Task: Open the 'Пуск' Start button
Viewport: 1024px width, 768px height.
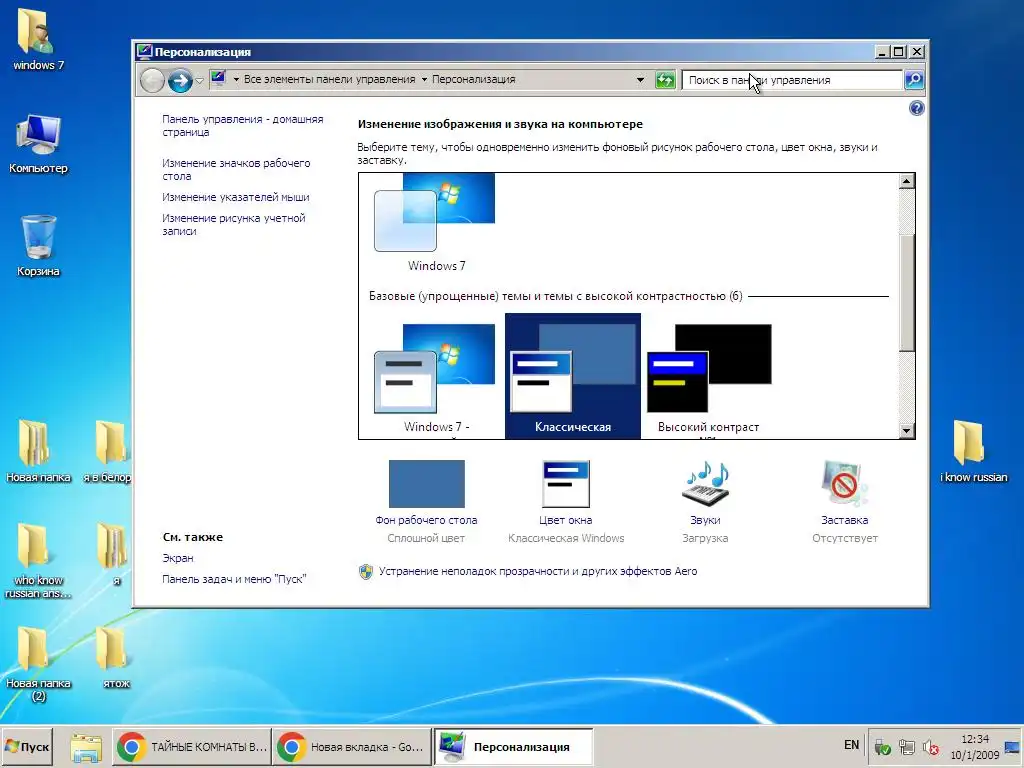Action: tap(27, 746)
